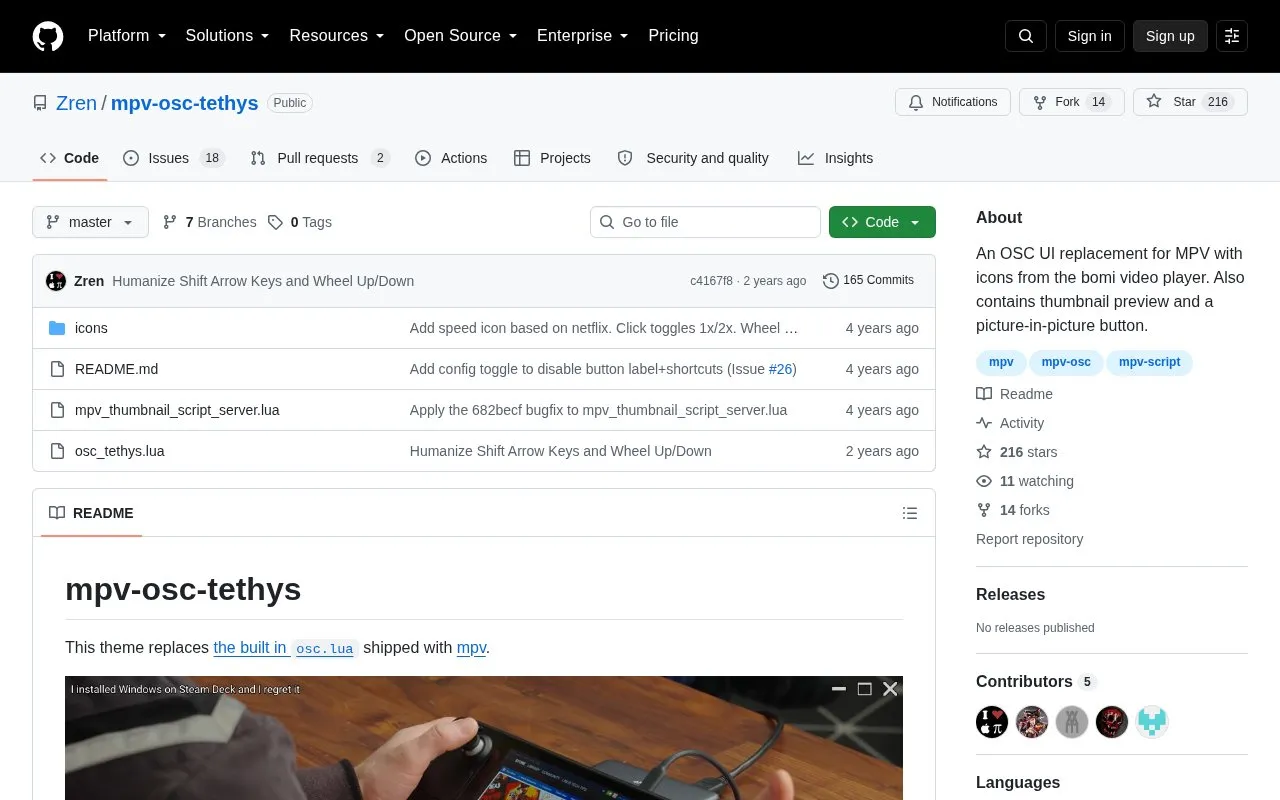Fork this repository
Screen dimensions: 1280x800
point(1071,102)
